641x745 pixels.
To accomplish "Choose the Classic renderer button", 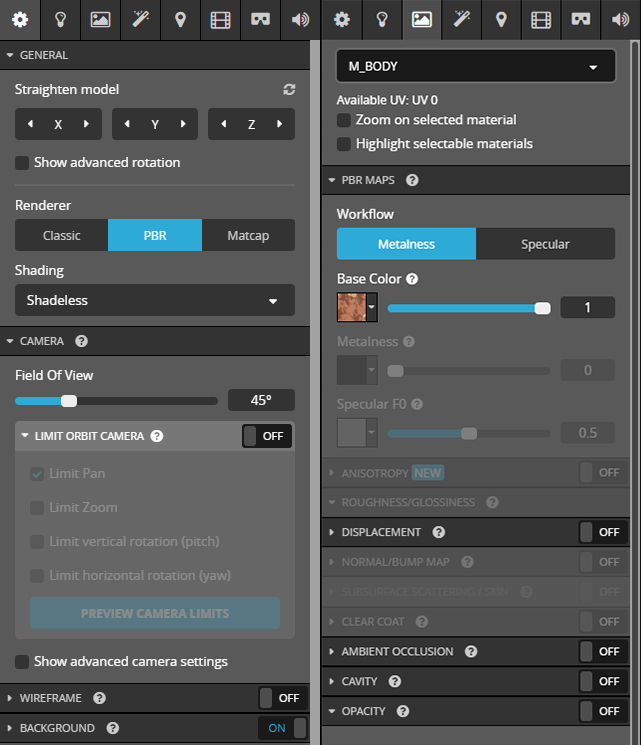I will click(61, 235).
